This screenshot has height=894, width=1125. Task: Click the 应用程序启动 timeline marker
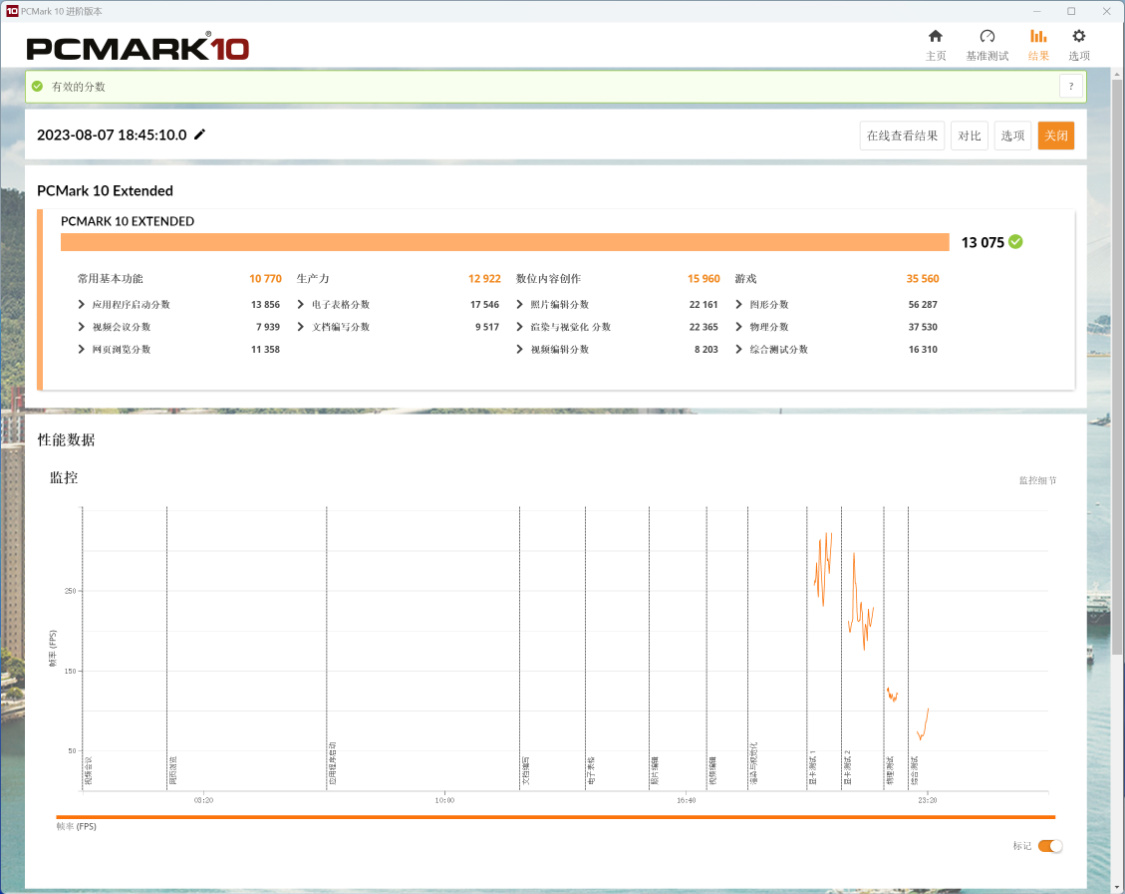[332, 763]
